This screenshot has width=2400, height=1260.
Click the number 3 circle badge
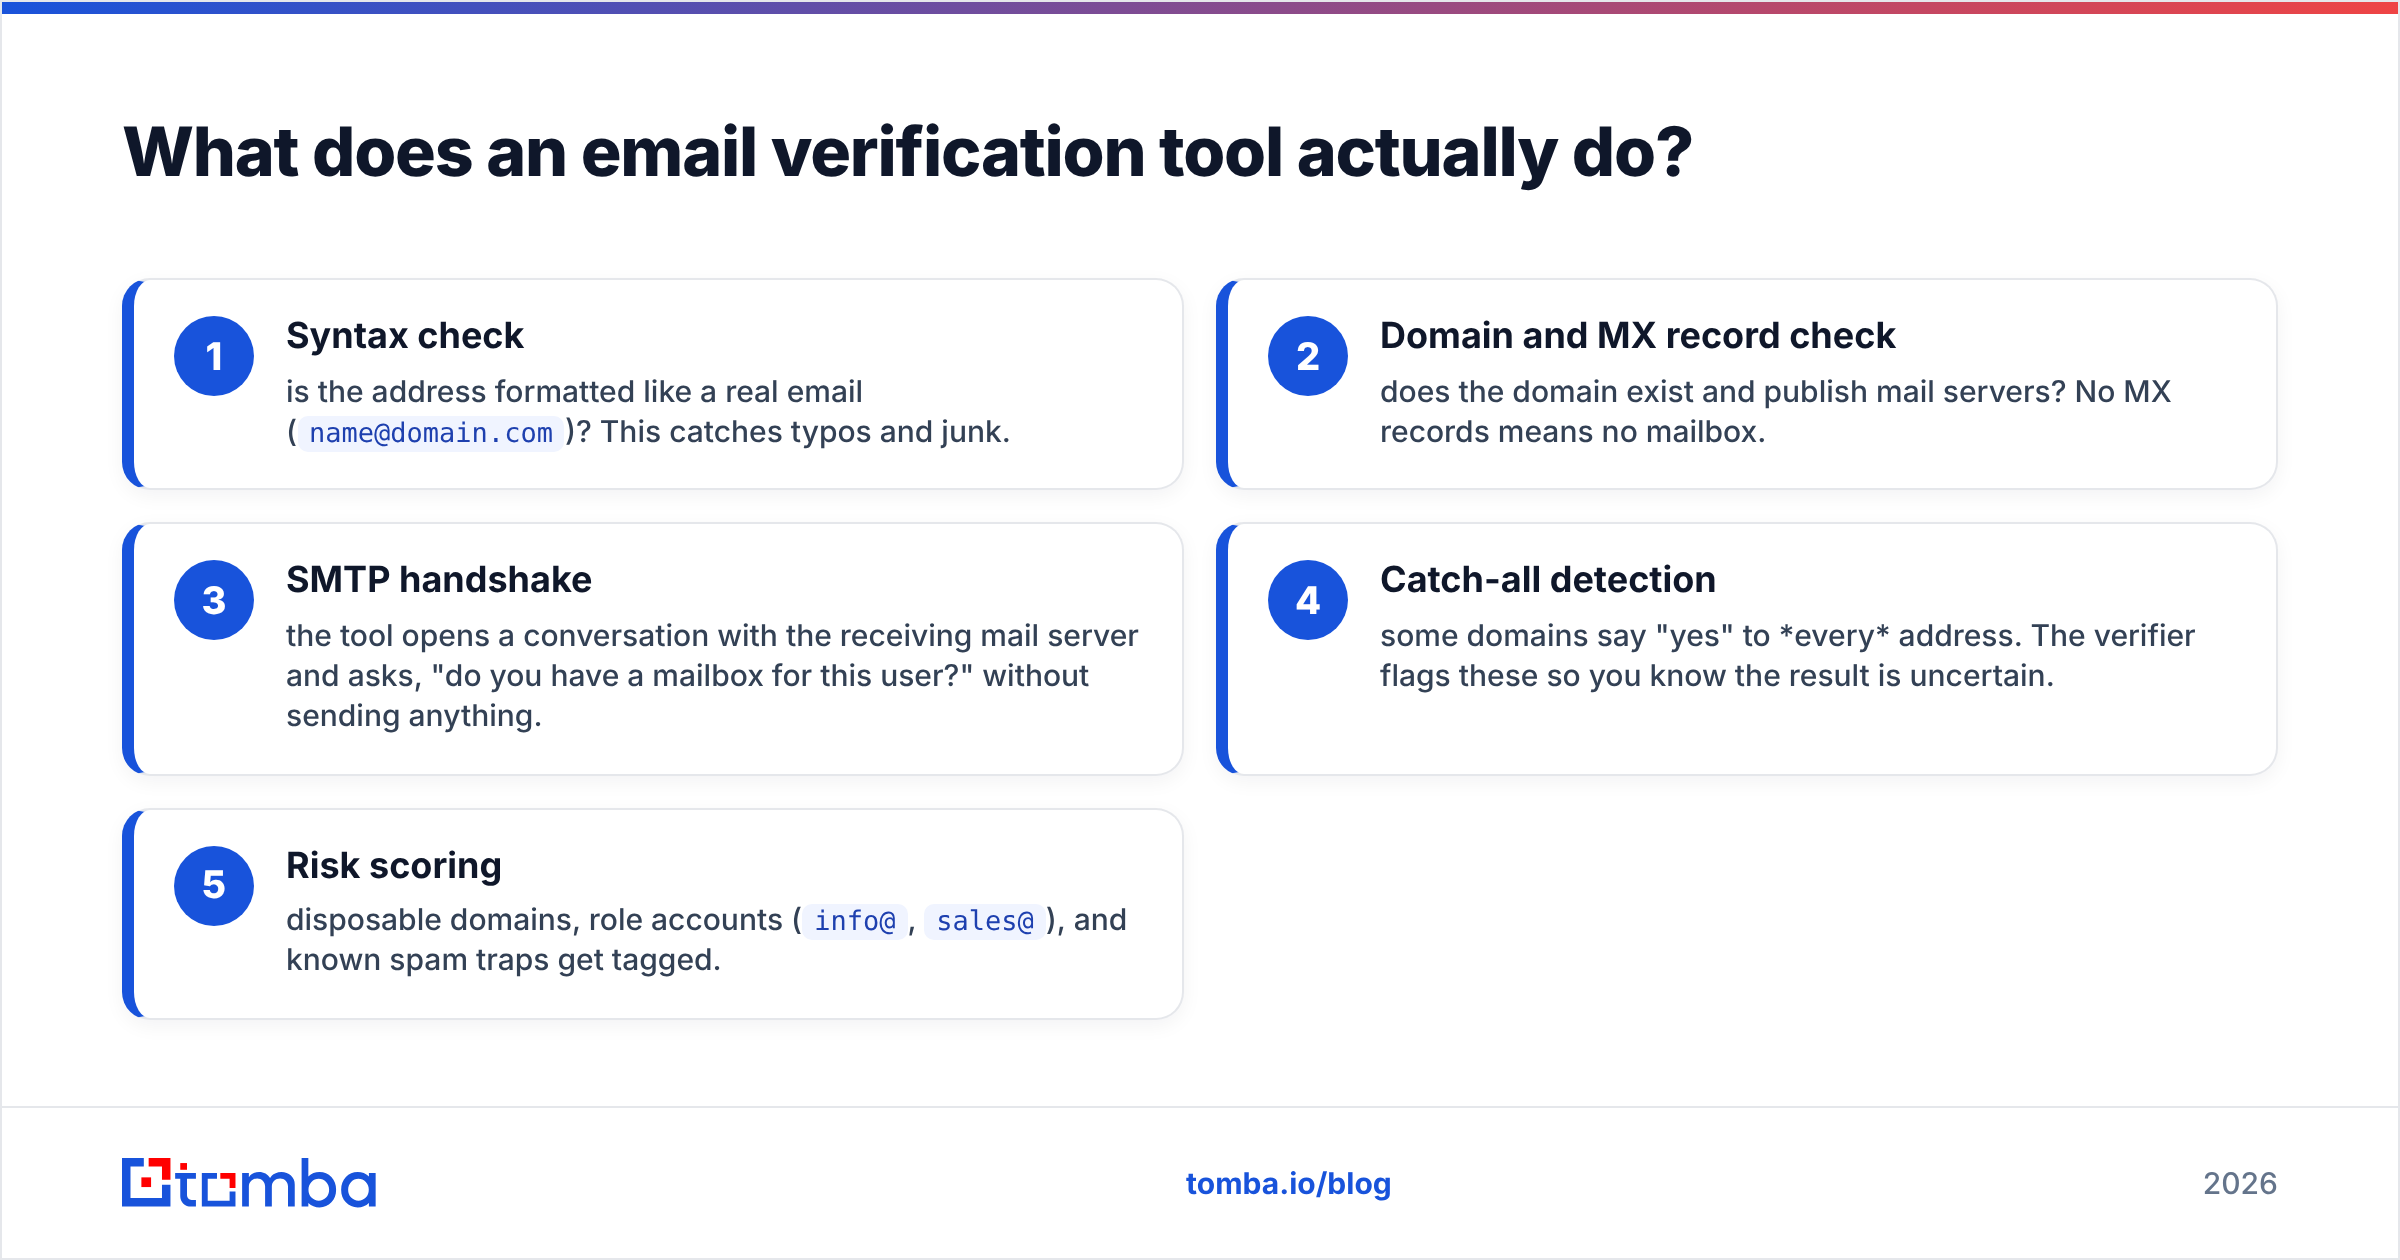pyautogui.click(x=214, y=600)
